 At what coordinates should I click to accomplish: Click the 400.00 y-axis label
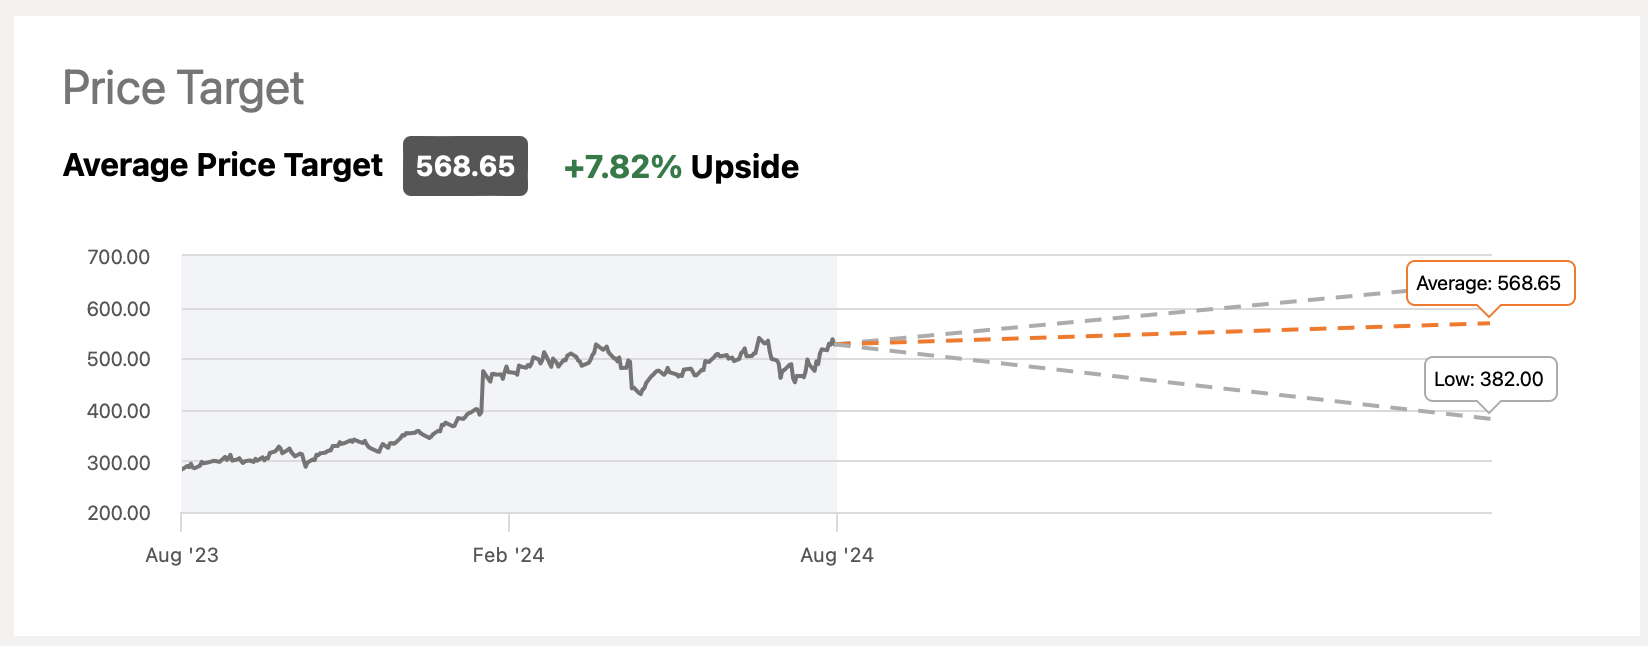(119, 411)
